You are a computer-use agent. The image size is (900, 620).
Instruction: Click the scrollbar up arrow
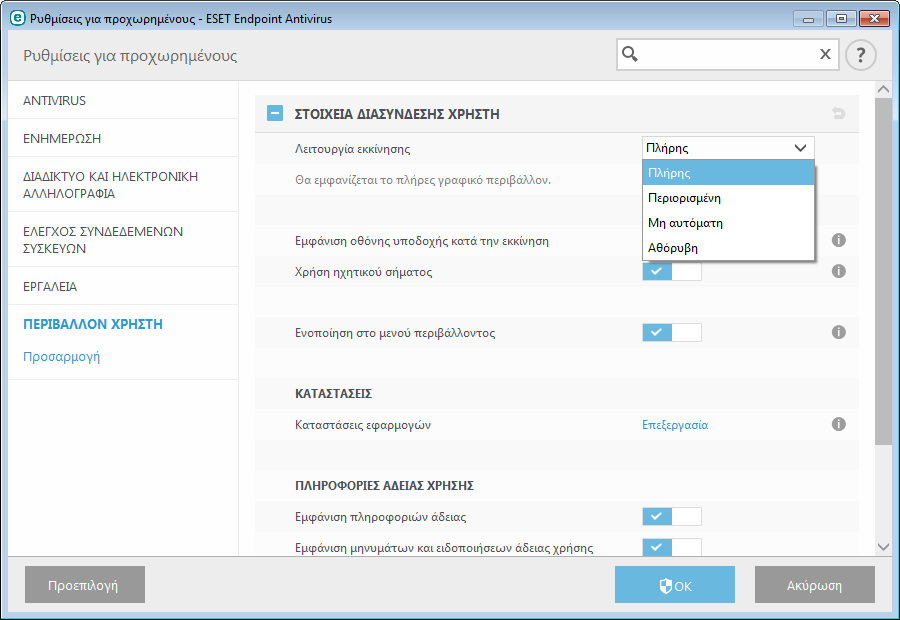884,90
